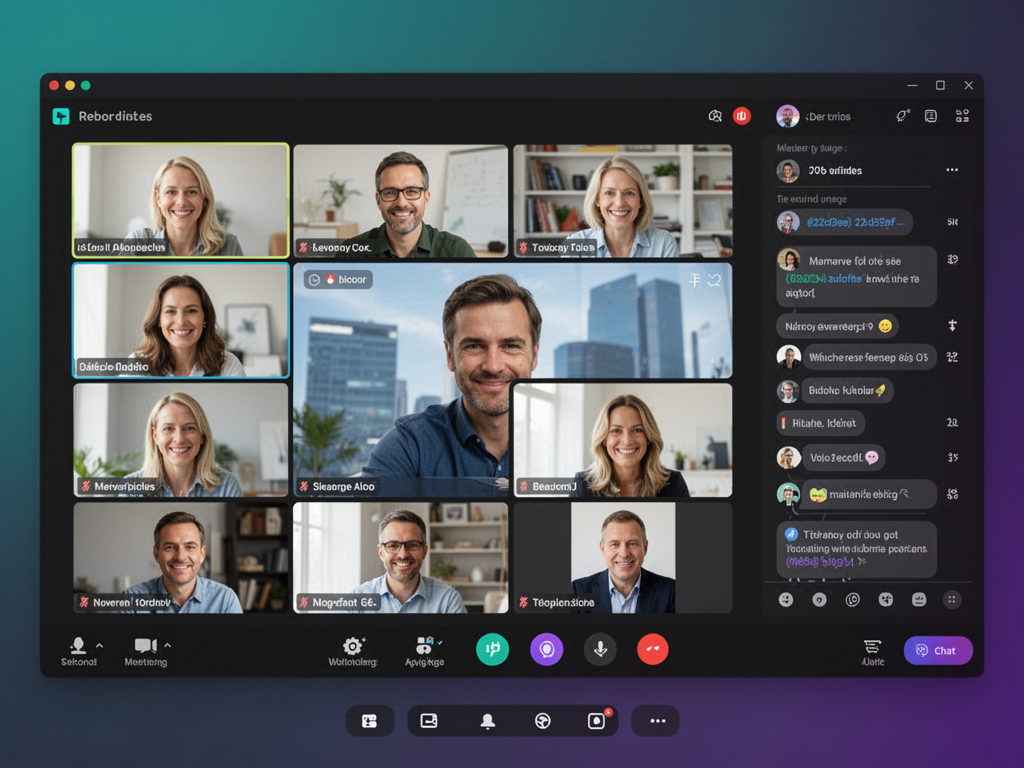Viewport: 1024px width, 768px height.
Task: Click the purple Chat button
Action: pos(938,650)
